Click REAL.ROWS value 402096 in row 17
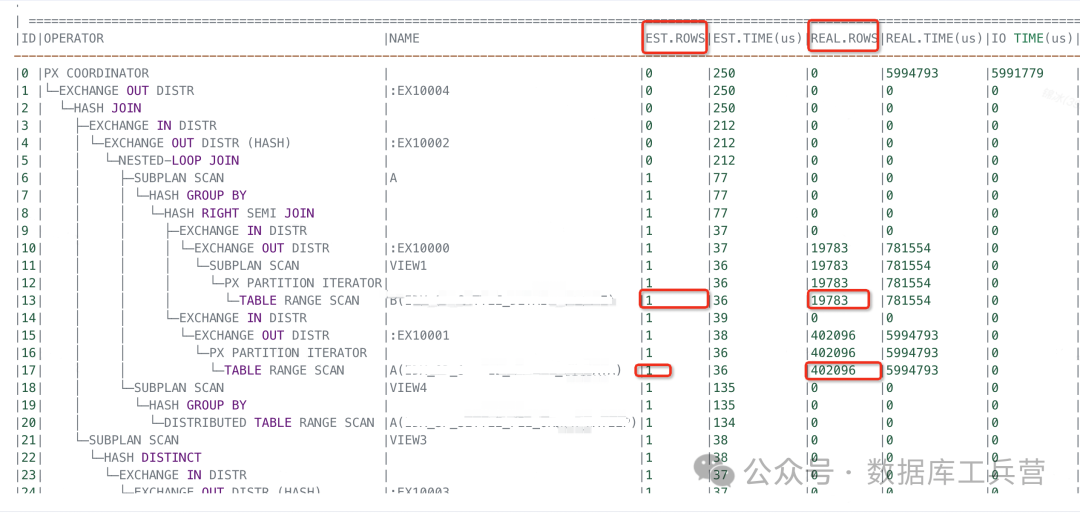Image resolution: width=1080 pixels, height=515 pixels. [x=833, y=370]
